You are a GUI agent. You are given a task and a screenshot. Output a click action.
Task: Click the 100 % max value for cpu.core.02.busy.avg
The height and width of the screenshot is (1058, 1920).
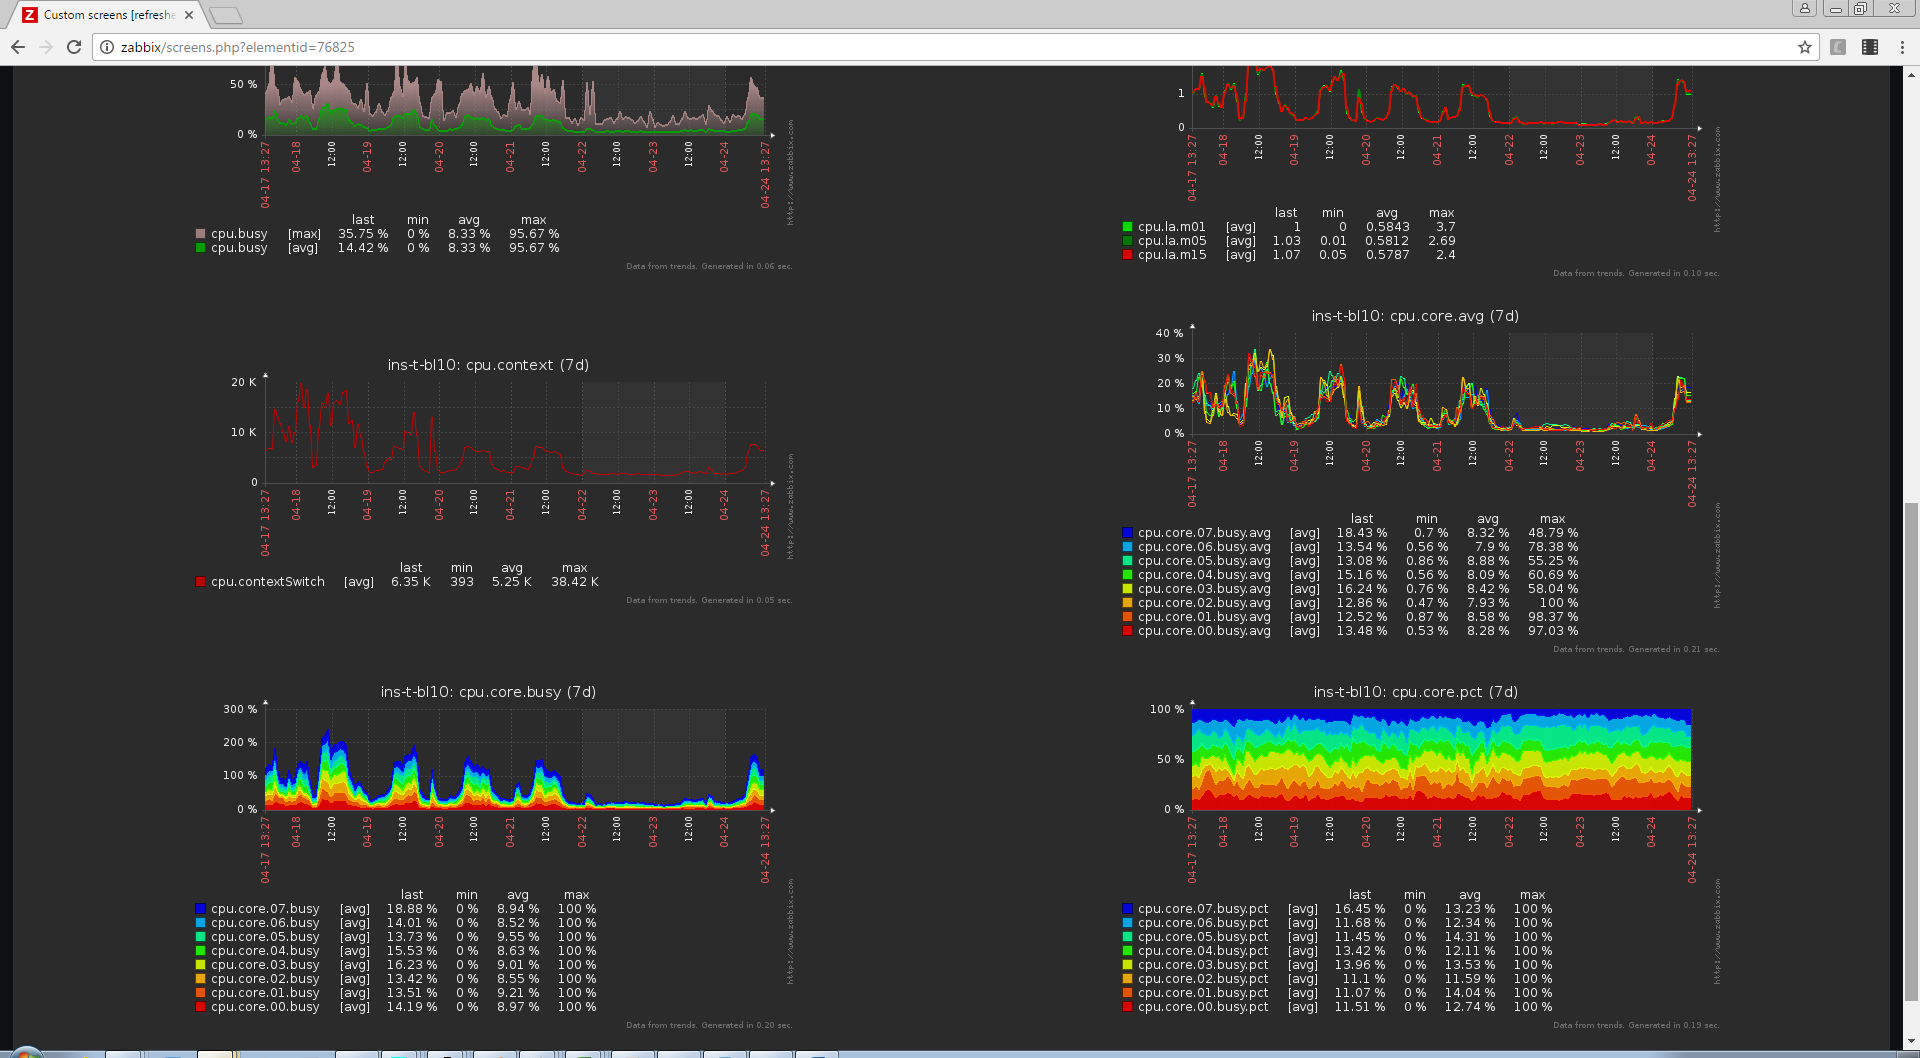[x=1559, y=603]
